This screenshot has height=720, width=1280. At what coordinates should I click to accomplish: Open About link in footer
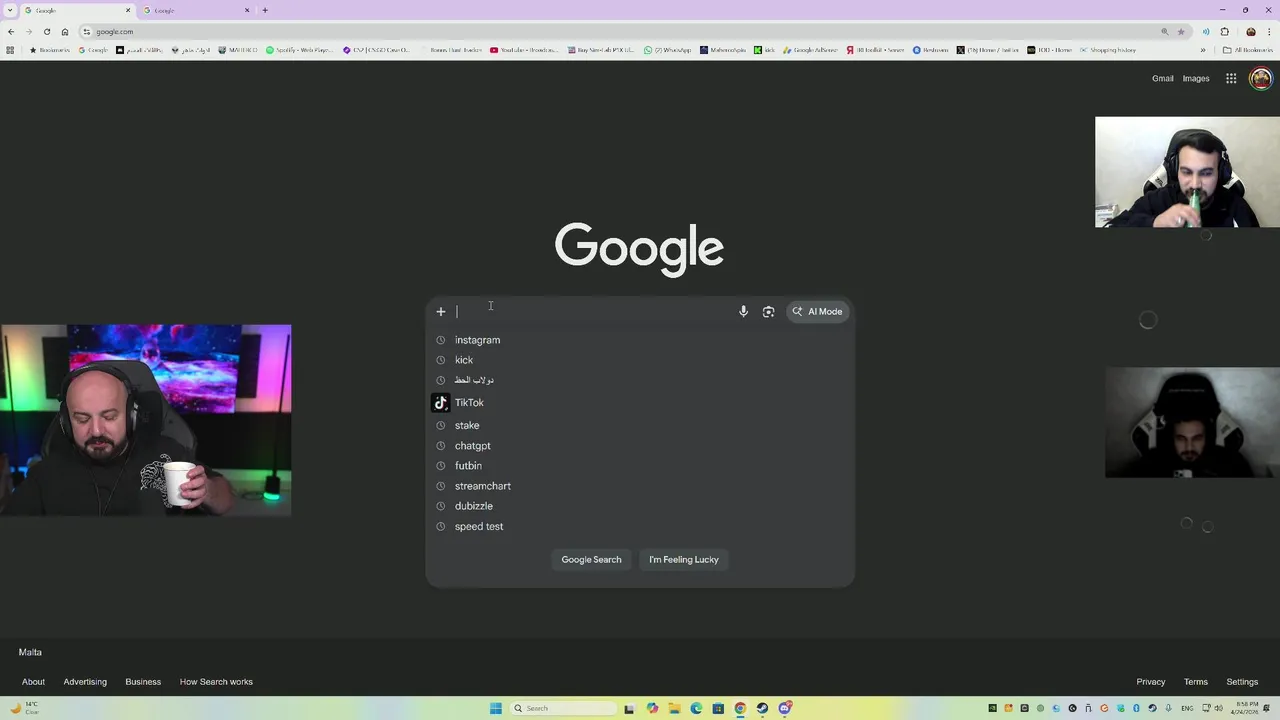33,682
